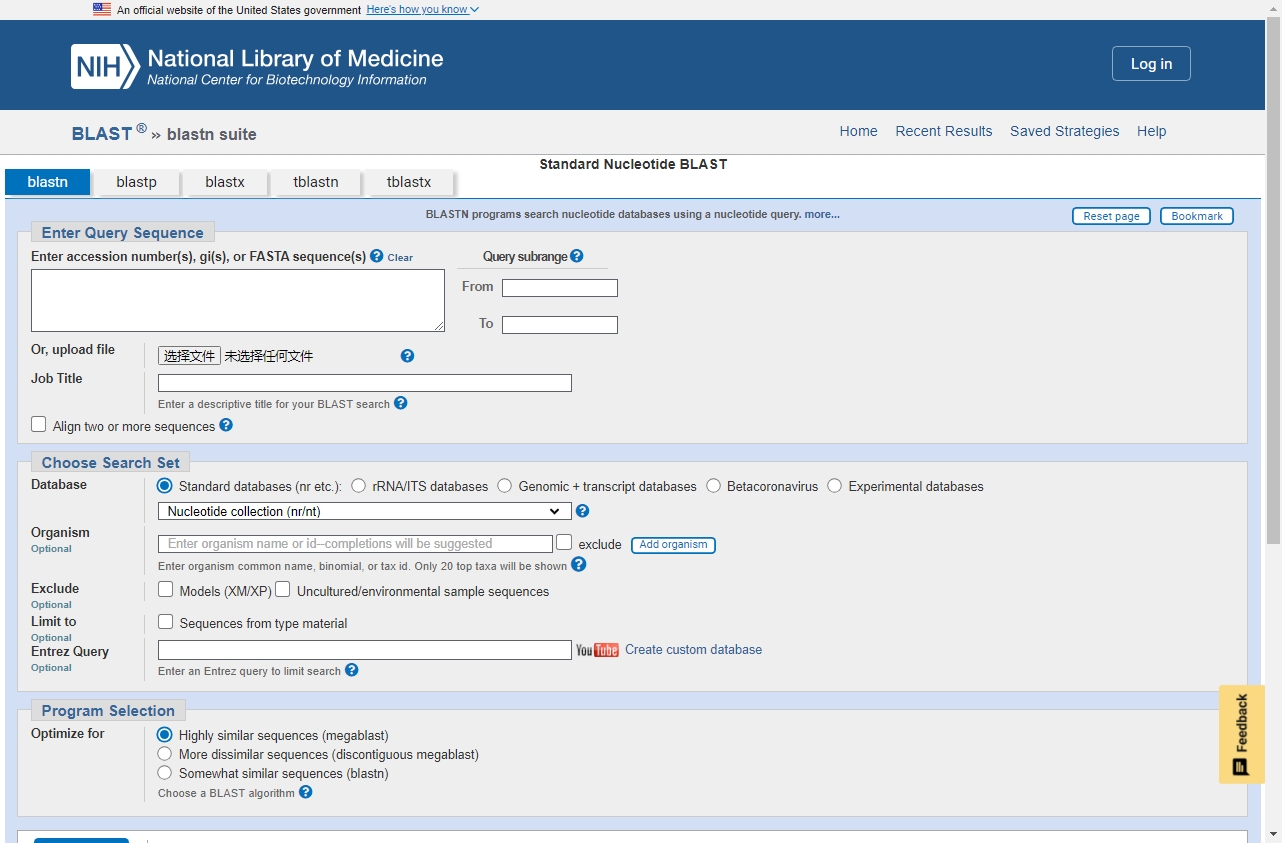Open help icon for Job Title description
The image size is (1282, 843).
click(401, 403)
